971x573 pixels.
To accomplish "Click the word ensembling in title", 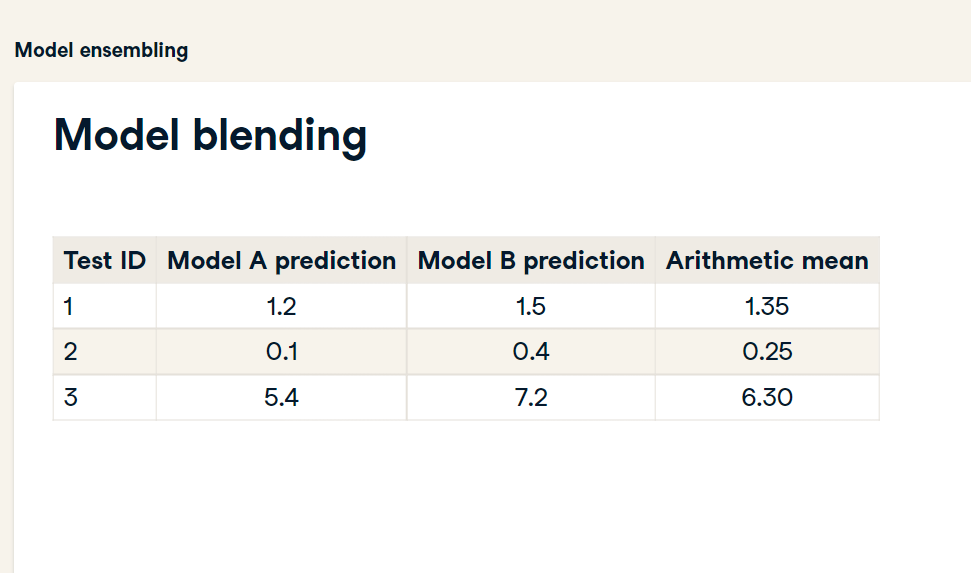I will pos(134,51).
